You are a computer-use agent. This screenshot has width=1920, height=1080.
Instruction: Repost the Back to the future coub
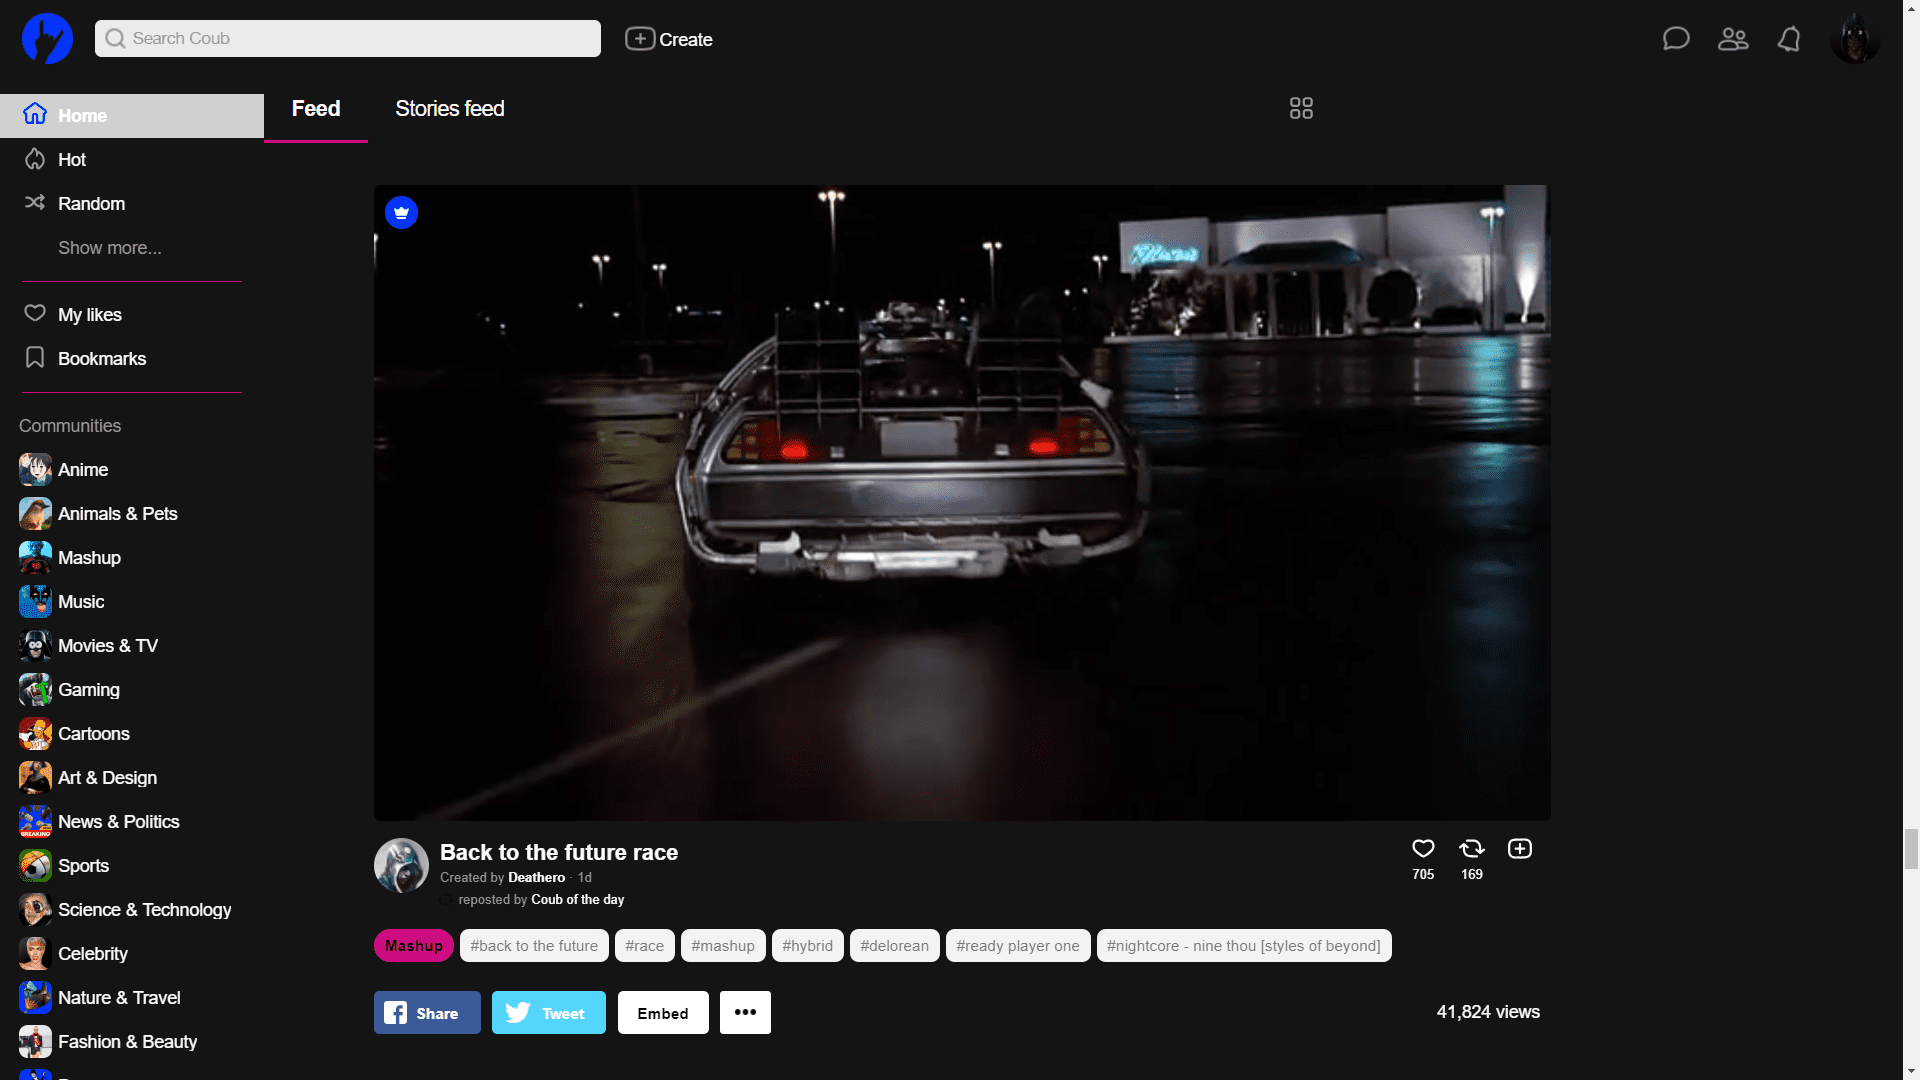coord(1471,849)
